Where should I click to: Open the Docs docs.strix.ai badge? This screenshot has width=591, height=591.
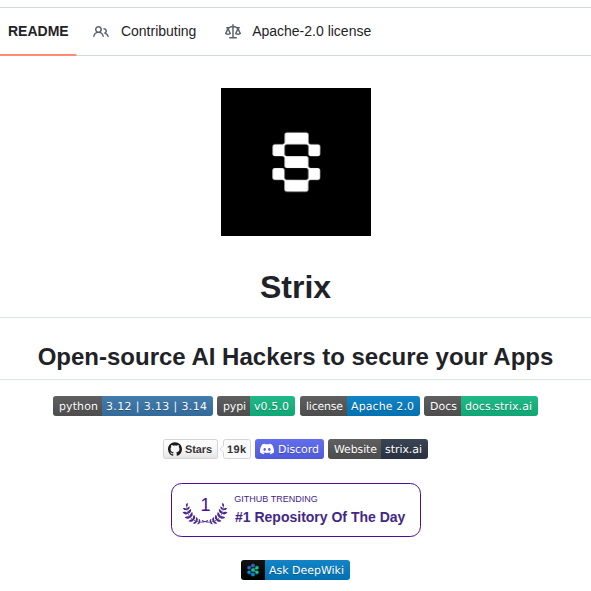[481, 406]
